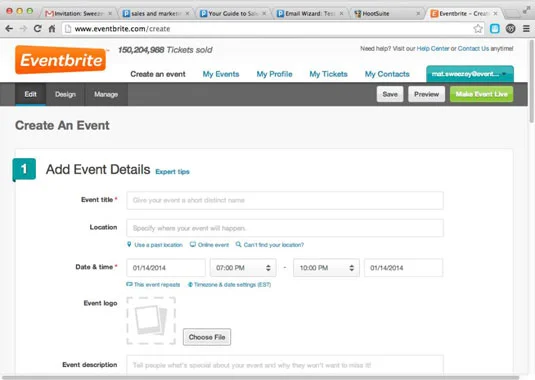Click Can't find your location link
This screenshot has width=535, height=380.
coord(270,245)
